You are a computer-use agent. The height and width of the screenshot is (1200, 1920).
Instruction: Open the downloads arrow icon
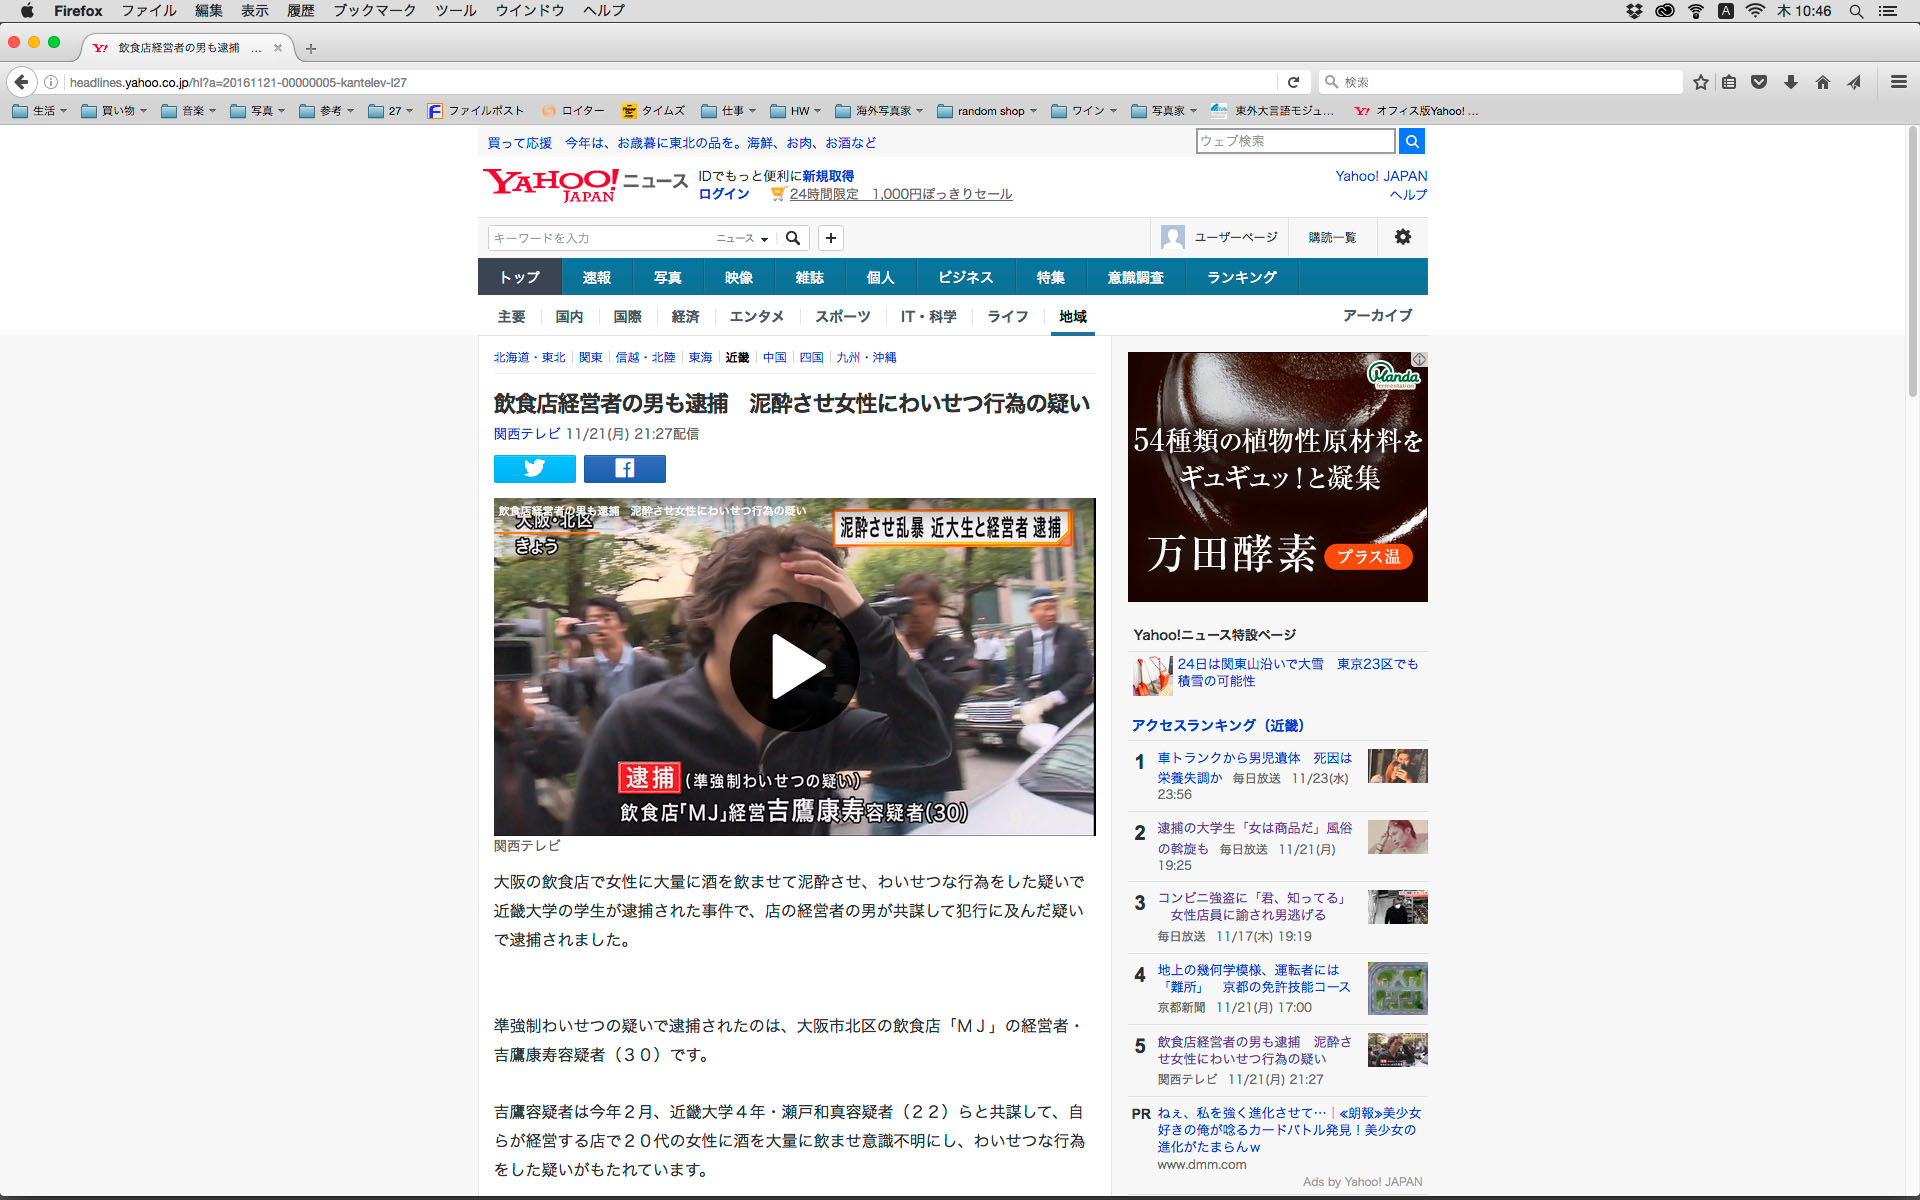[x=1790, y=82]
